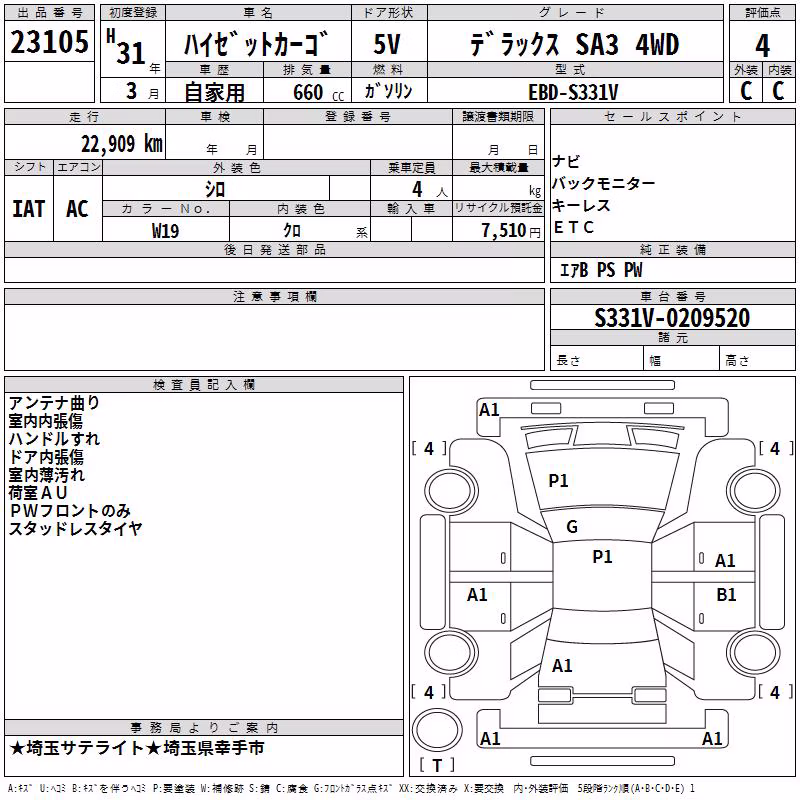Select recycle deposit 7,510円
Image resolution: width=800 pixels, height=800 pixels.
point(511,231)
